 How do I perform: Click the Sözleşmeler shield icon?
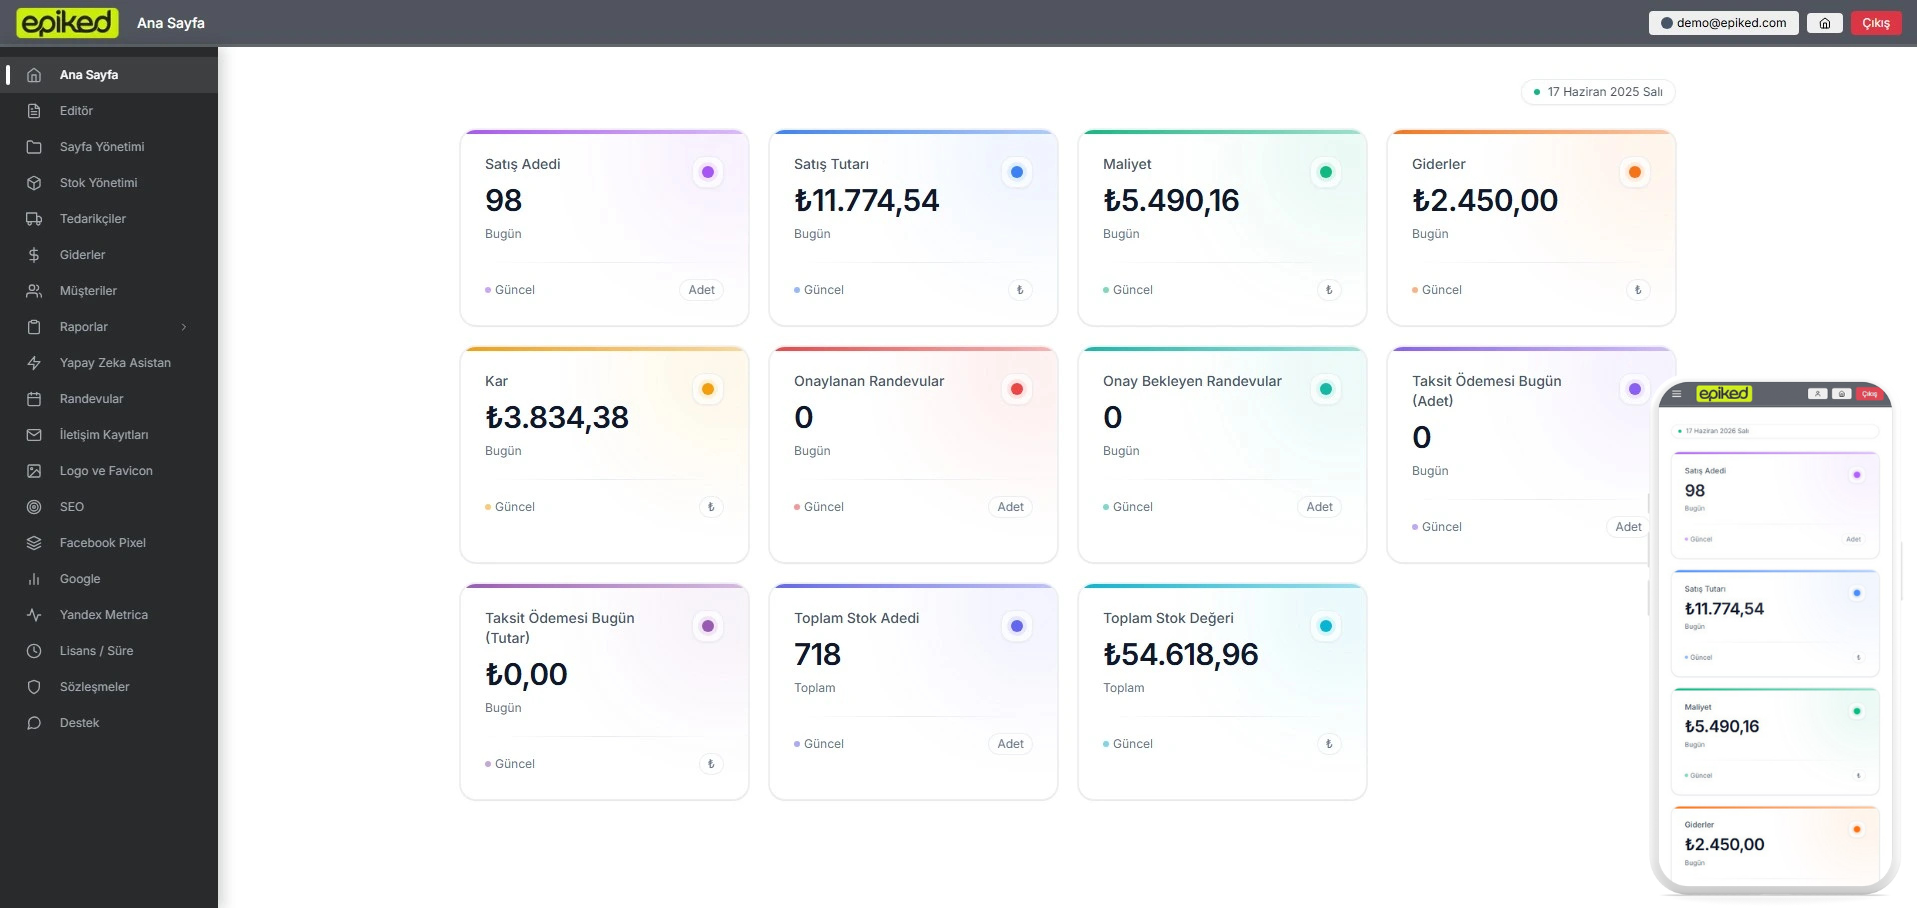pyautogui.click(x=34, y=687)
